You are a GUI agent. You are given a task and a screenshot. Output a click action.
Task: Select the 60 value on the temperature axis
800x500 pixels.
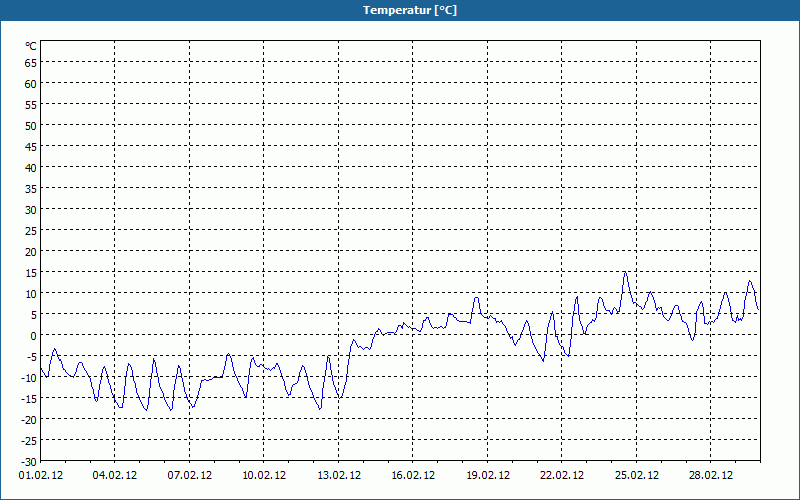click(x=31, y=84)
